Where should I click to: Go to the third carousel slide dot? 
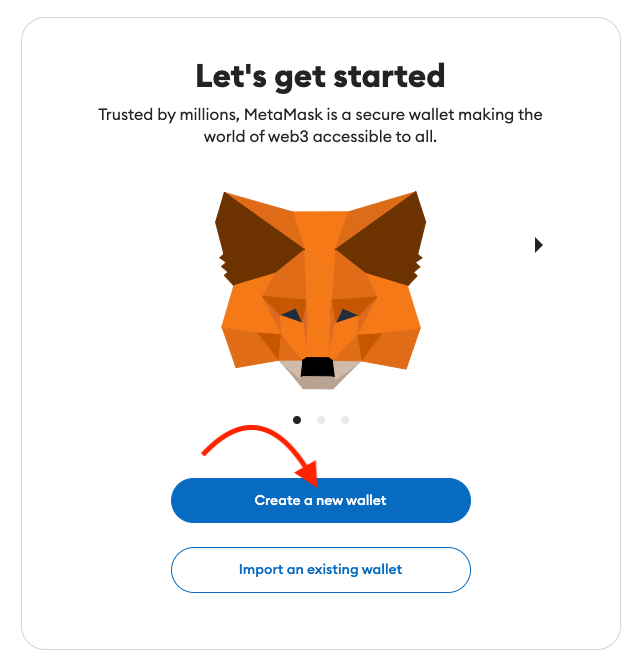(345, 420)
